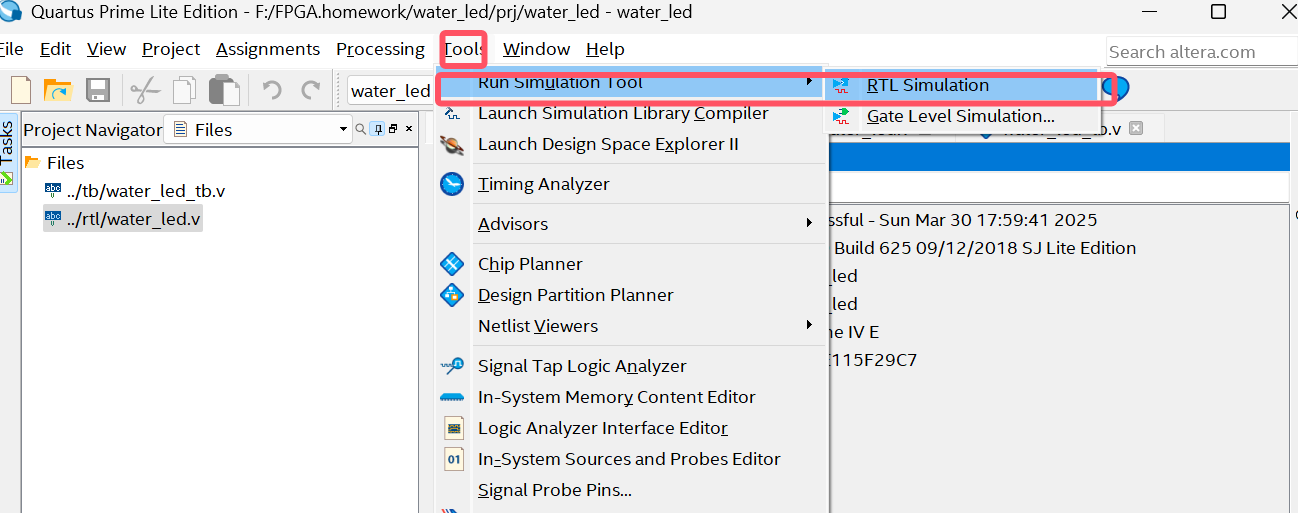
Task: Expand the Advisors submenu
Action: coord(630,224)
